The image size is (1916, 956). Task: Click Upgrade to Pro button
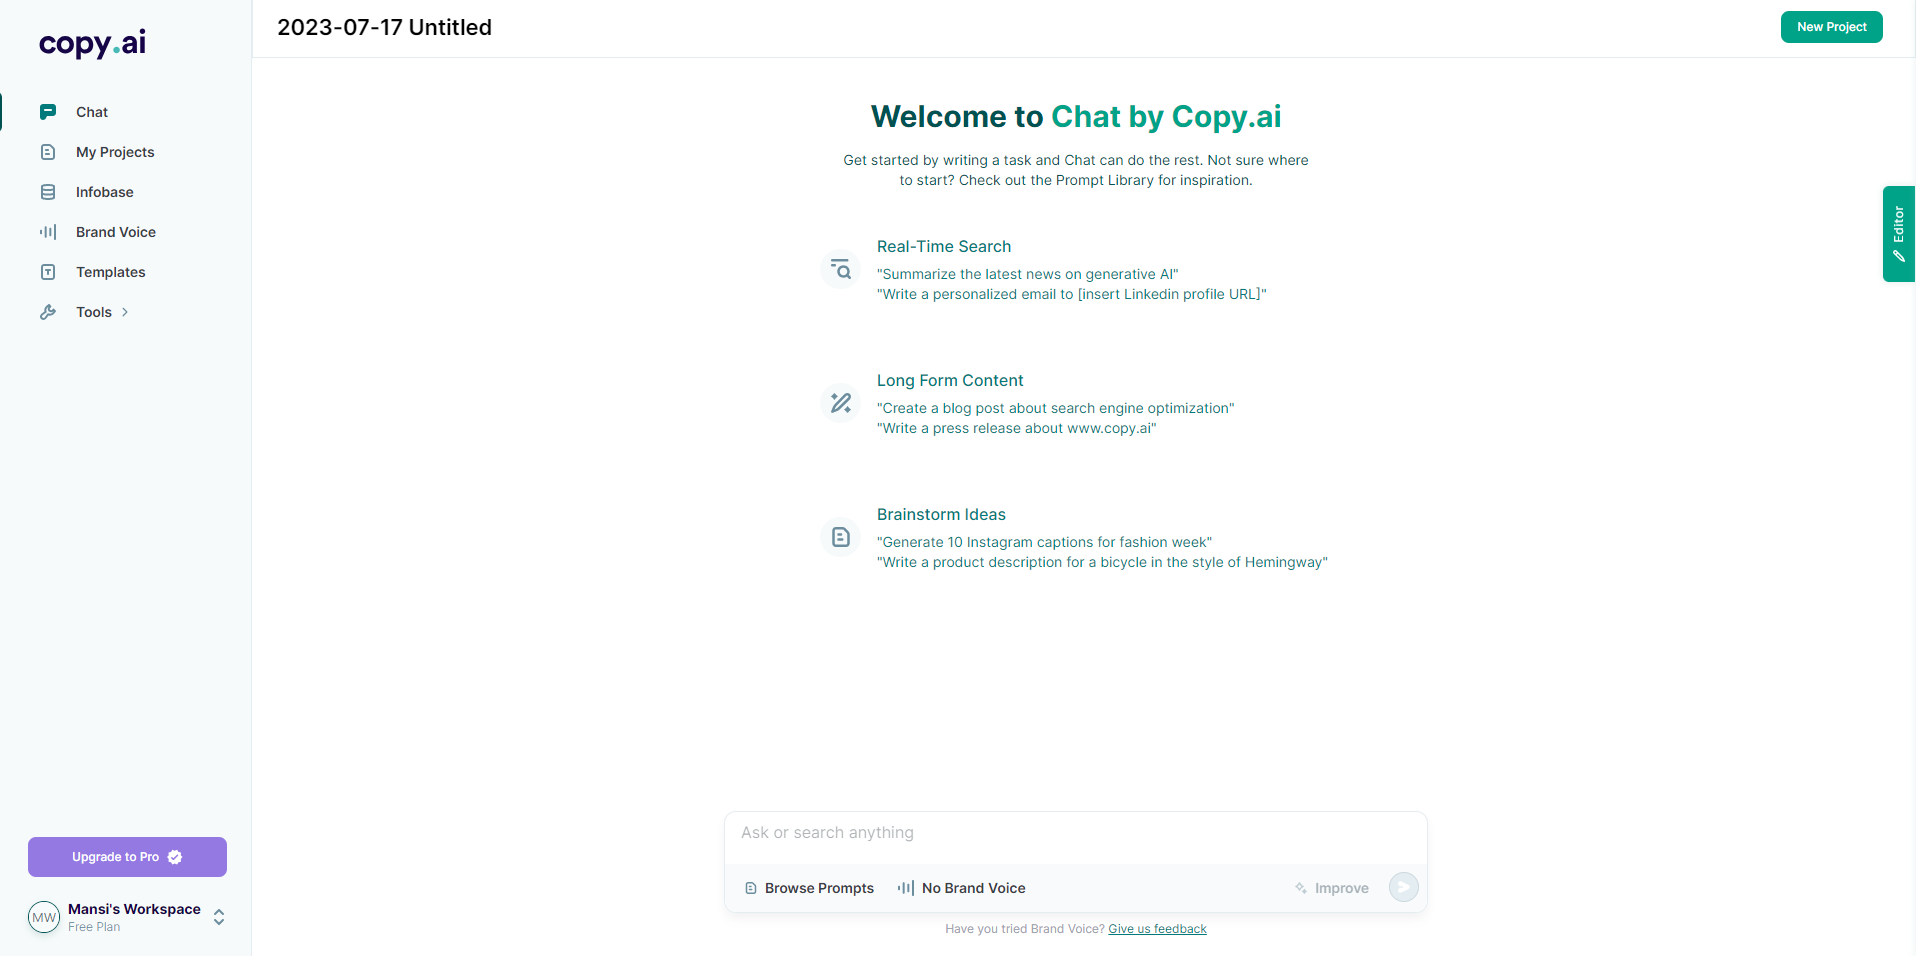[127, 857]
